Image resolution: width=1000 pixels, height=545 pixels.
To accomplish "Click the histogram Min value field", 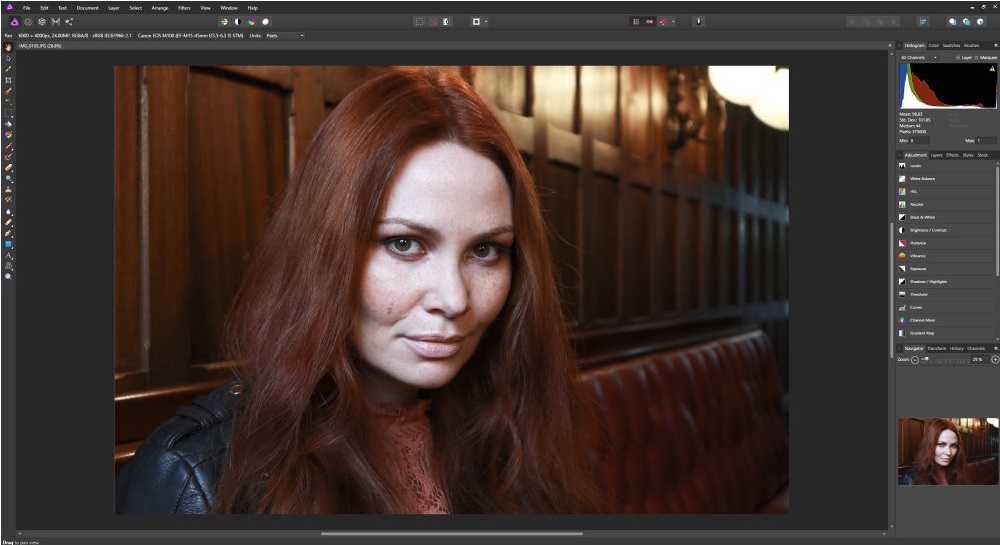I will pyautogui.click(x=919, y=140).
